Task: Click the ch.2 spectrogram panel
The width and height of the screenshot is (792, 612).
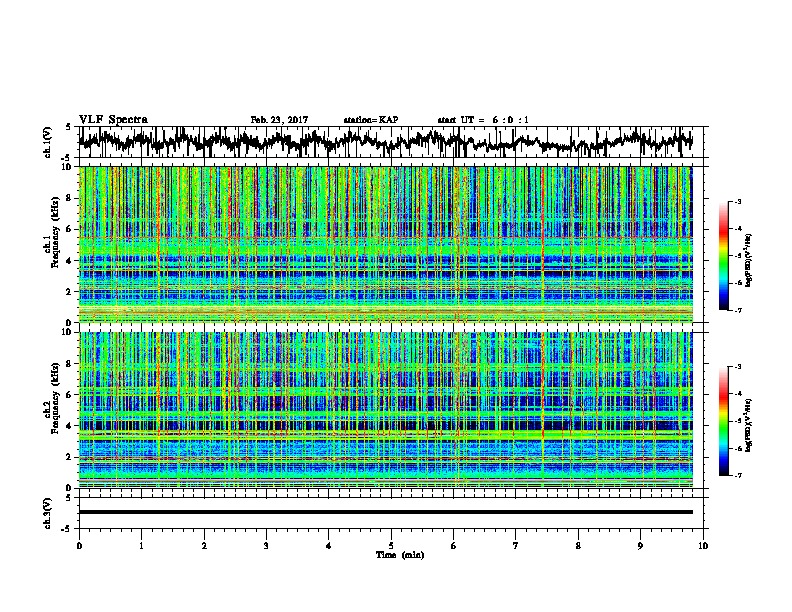Action: point(391,410)
